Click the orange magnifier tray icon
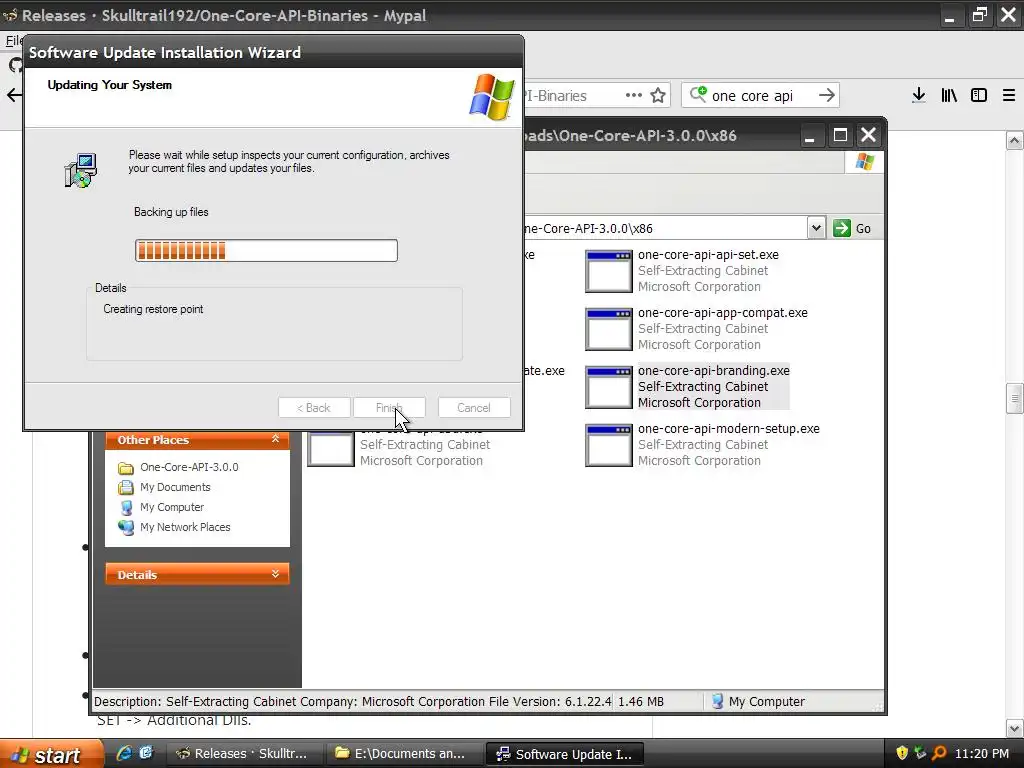Screen dimensions: 1024x768 (939, 753)
